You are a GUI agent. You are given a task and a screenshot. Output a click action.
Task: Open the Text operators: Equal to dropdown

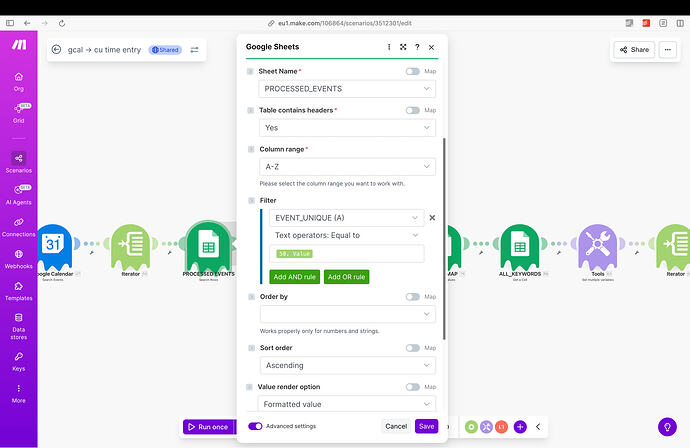(347, 235)
